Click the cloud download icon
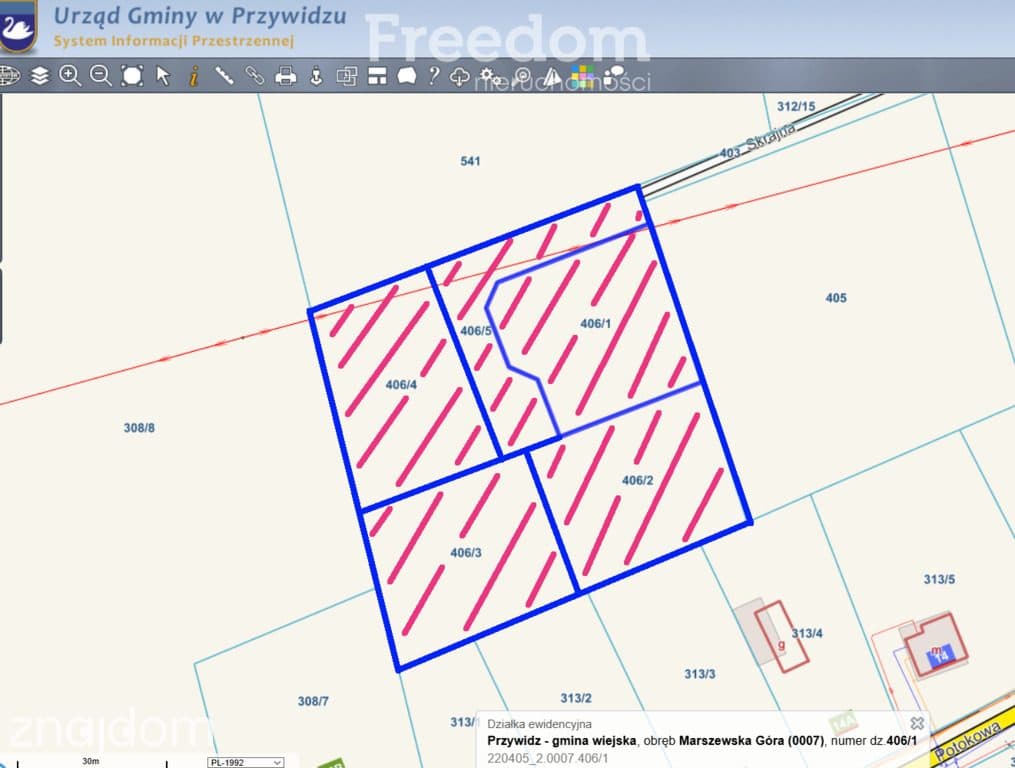 tap(460, 76)
